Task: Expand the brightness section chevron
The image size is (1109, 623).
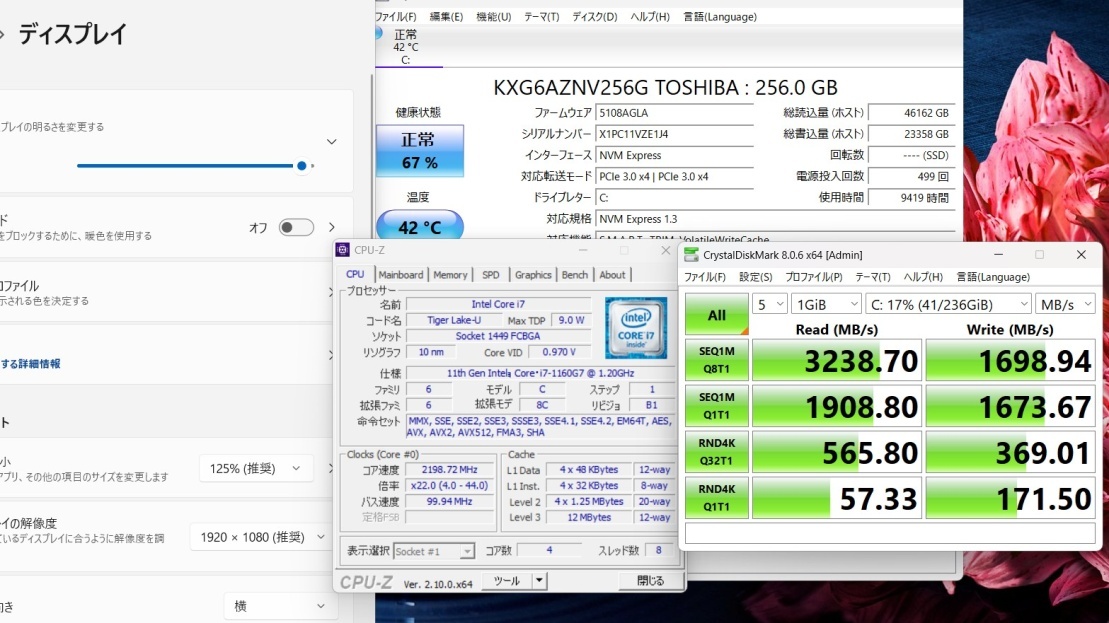Action: pyautogui.click(x=332, y=141)
